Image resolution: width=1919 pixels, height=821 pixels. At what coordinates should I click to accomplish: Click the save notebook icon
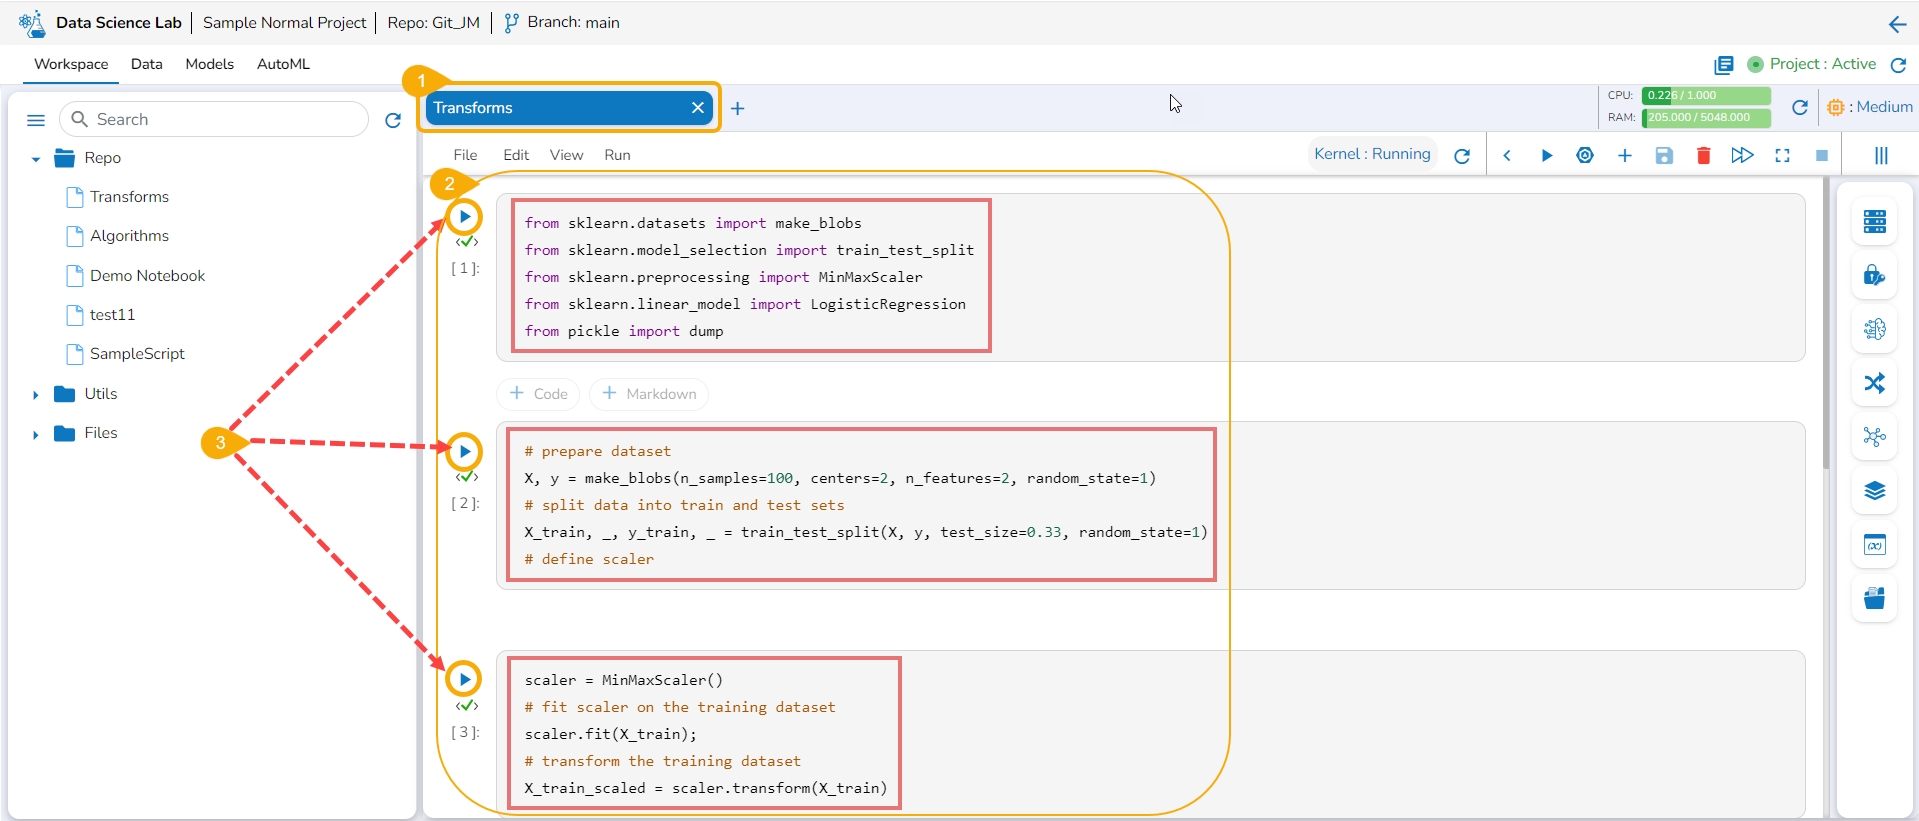(x=1664, y=156)
